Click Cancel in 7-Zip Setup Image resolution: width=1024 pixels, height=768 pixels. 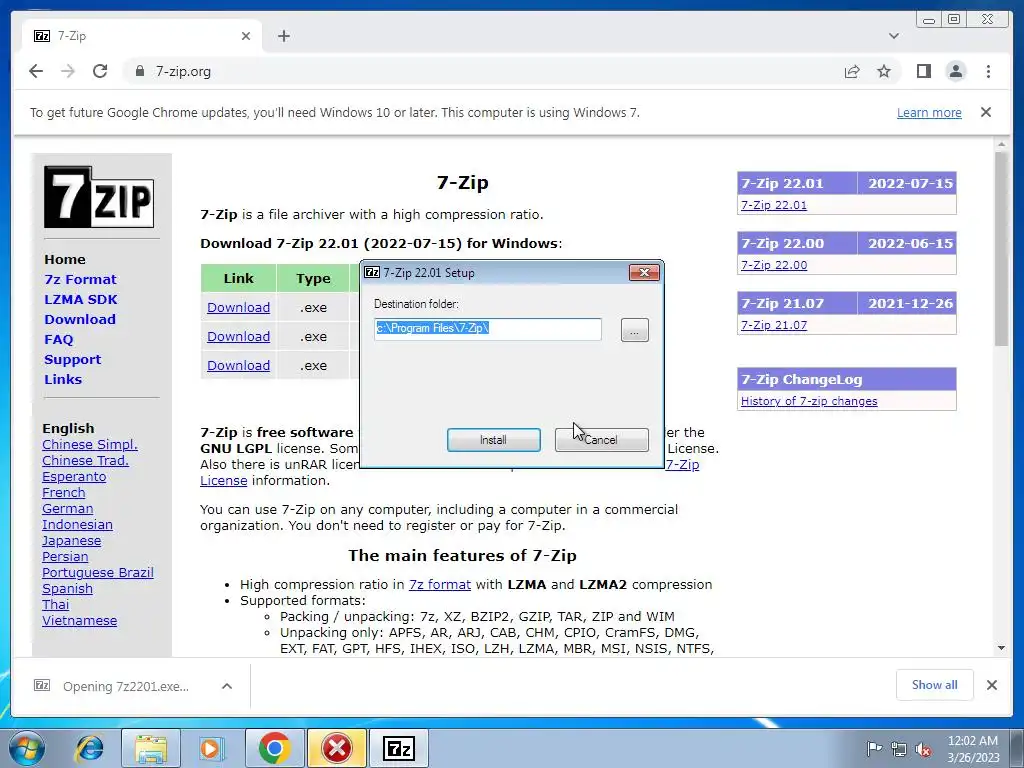(601, 440)
